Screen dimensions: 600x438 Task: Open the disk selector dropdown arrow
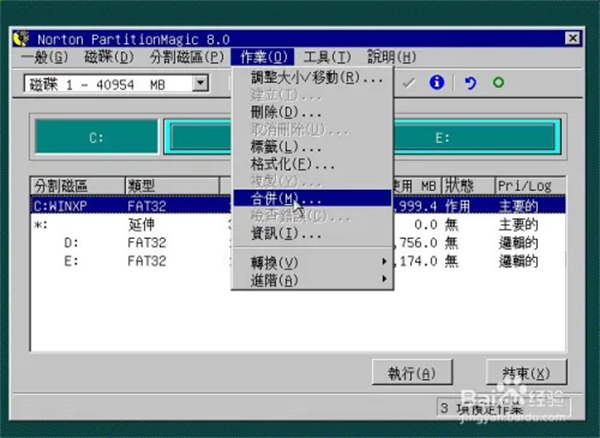point(200,83)
